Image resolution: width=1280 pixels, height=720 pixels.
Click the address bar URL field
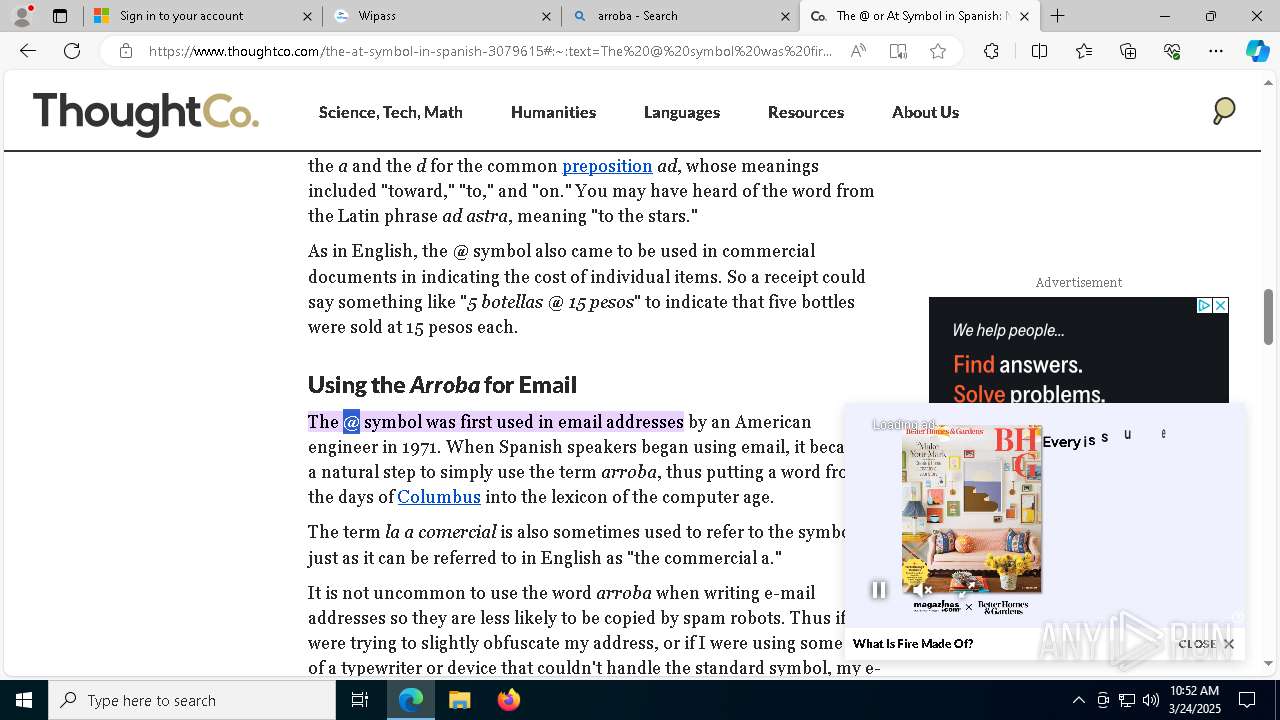point(490,51)
